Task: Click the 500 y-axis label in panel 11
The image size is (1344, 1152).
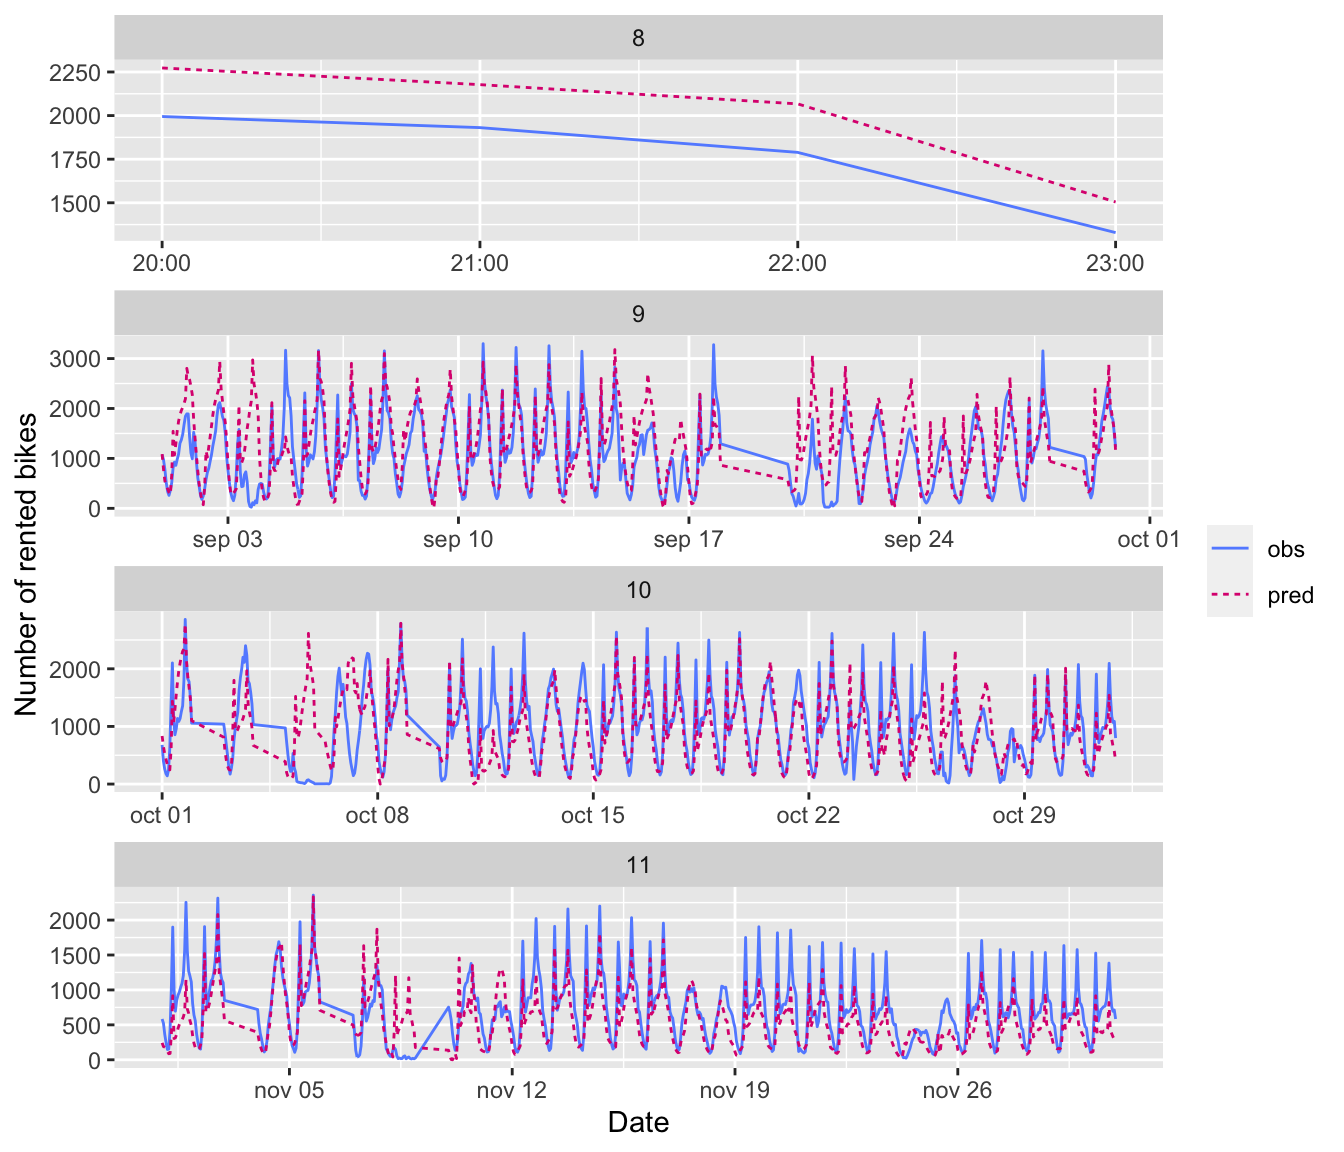Action: click(x=81, y=1026)
